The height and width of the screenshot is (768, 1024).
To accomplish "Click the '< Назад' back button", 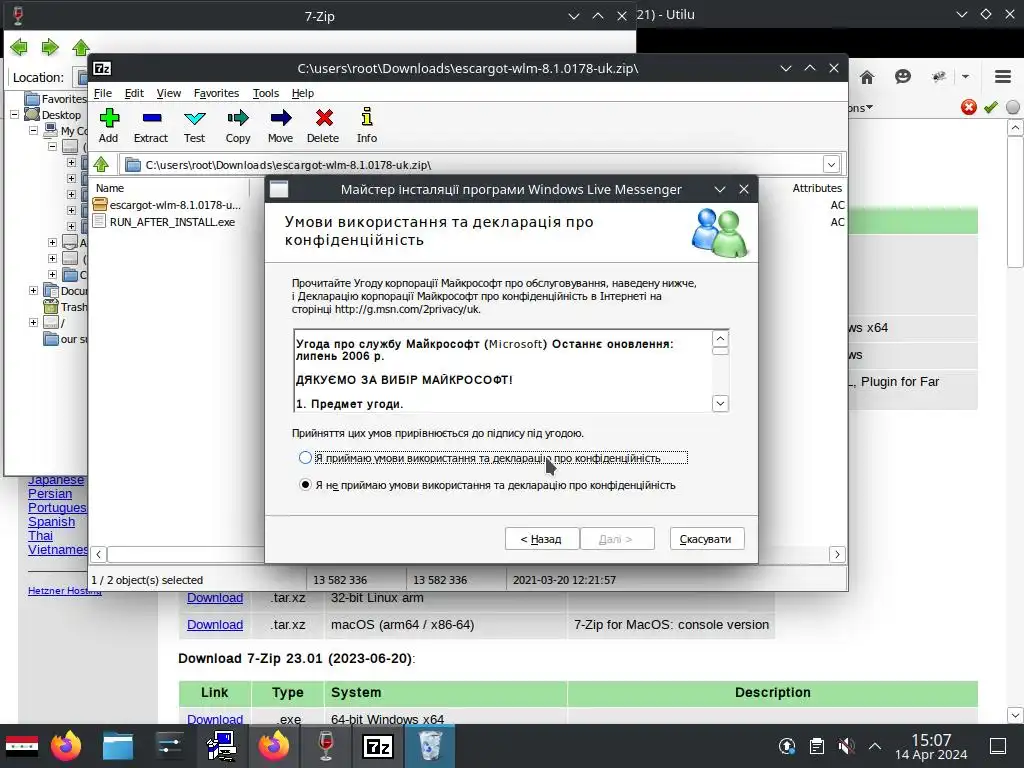I will [541, 539].
